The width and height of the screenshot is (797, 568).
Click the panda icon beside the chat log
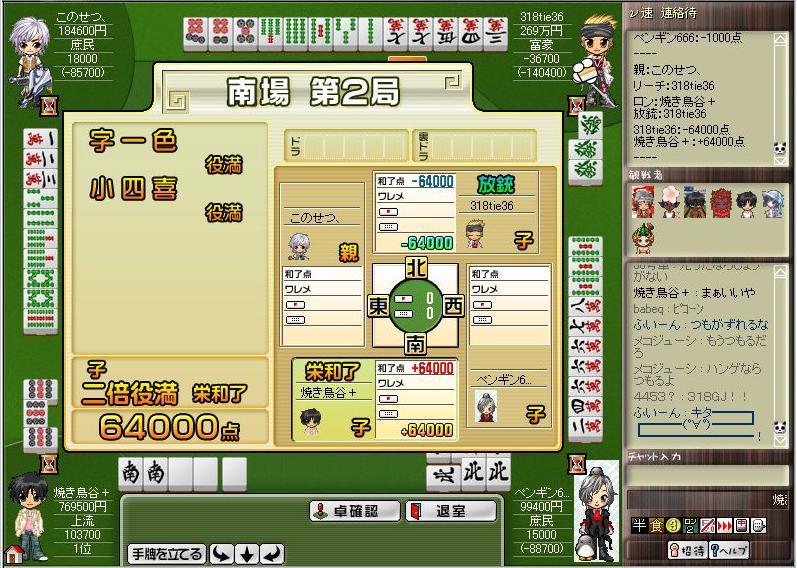[780, 427]
